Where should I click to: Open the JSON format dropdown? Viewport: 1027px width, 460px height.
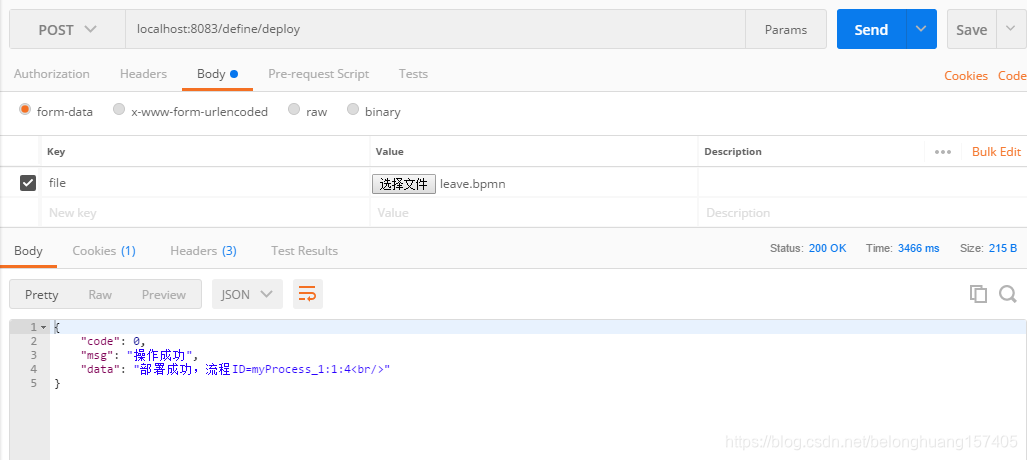(247, 294)
